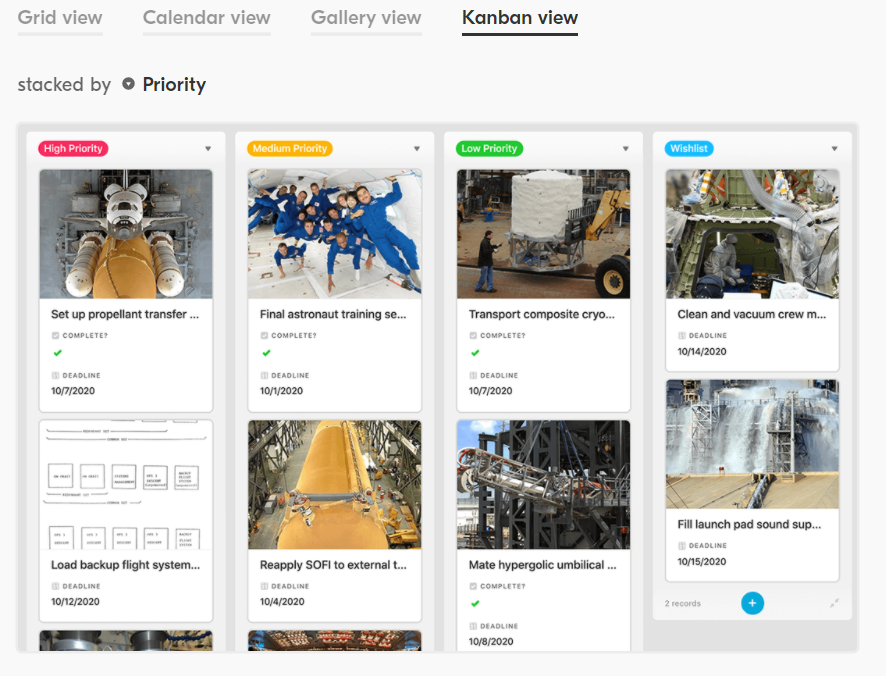Click deadline icon on Clean and vacuum crew card
This screenshot has height=676, width=886.
(682, 336)
